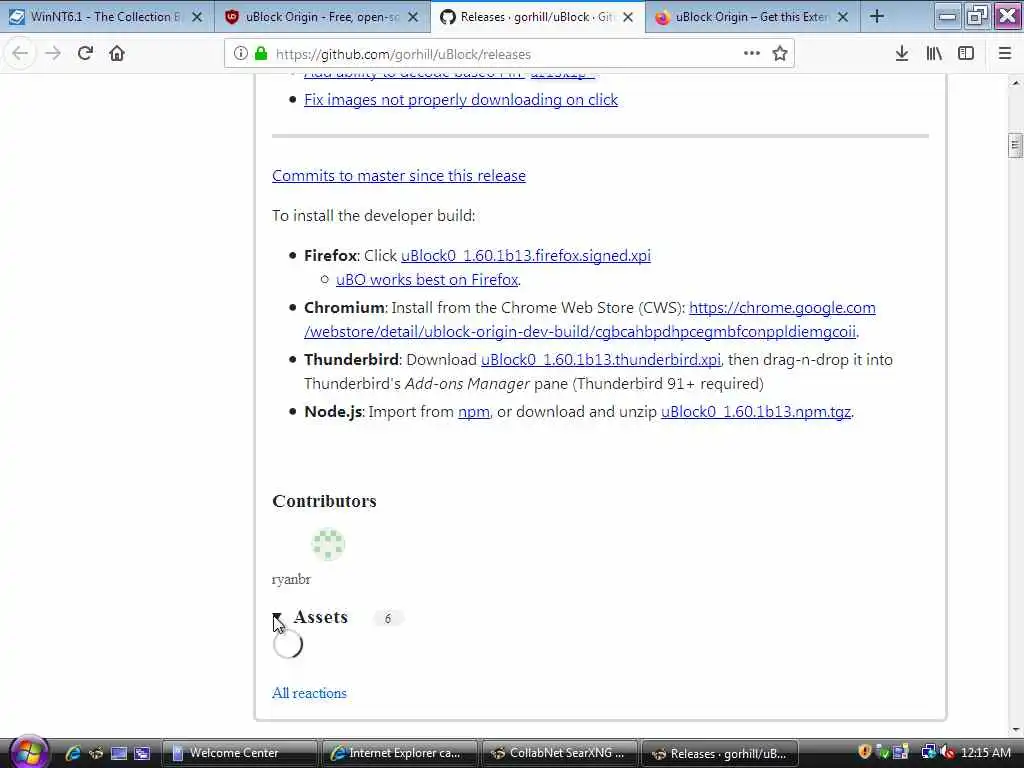This screenshot has width=1024, height=768.
Task: Open Commits to master since this release
Action: (x=399, y=176)
